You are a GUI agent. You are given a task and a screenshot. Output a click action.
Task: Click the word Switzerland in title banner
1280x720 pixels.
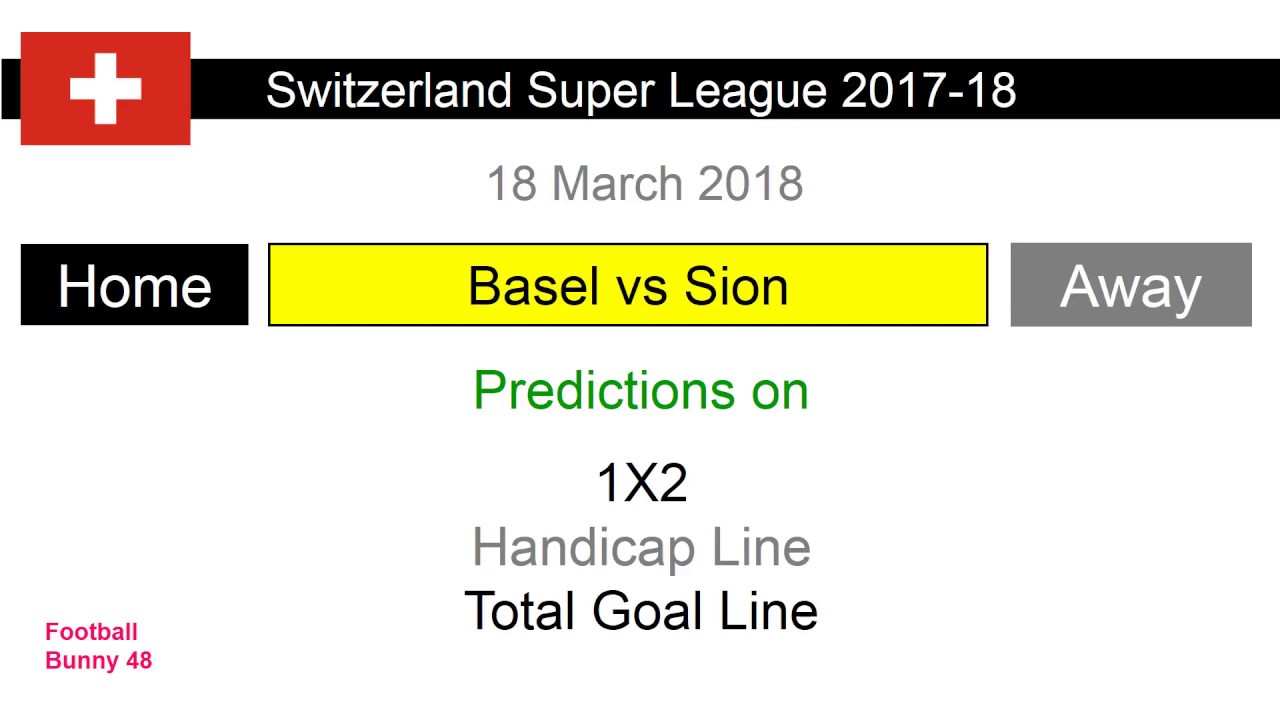point(389,90)
